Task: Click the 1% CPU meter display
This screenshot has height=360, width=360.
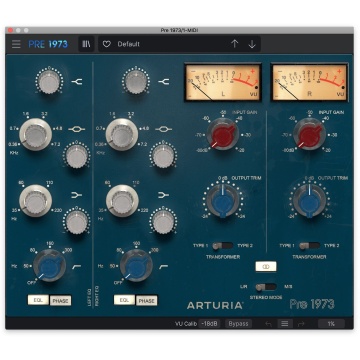Action: click(x=331, y=324)
